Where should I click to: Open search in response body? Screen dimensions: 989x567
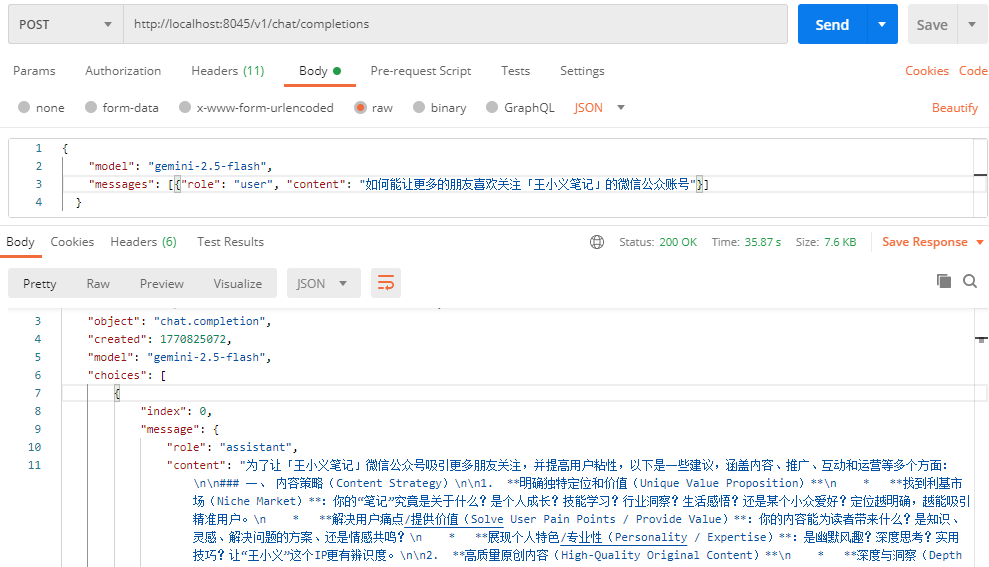coord(969,282)
